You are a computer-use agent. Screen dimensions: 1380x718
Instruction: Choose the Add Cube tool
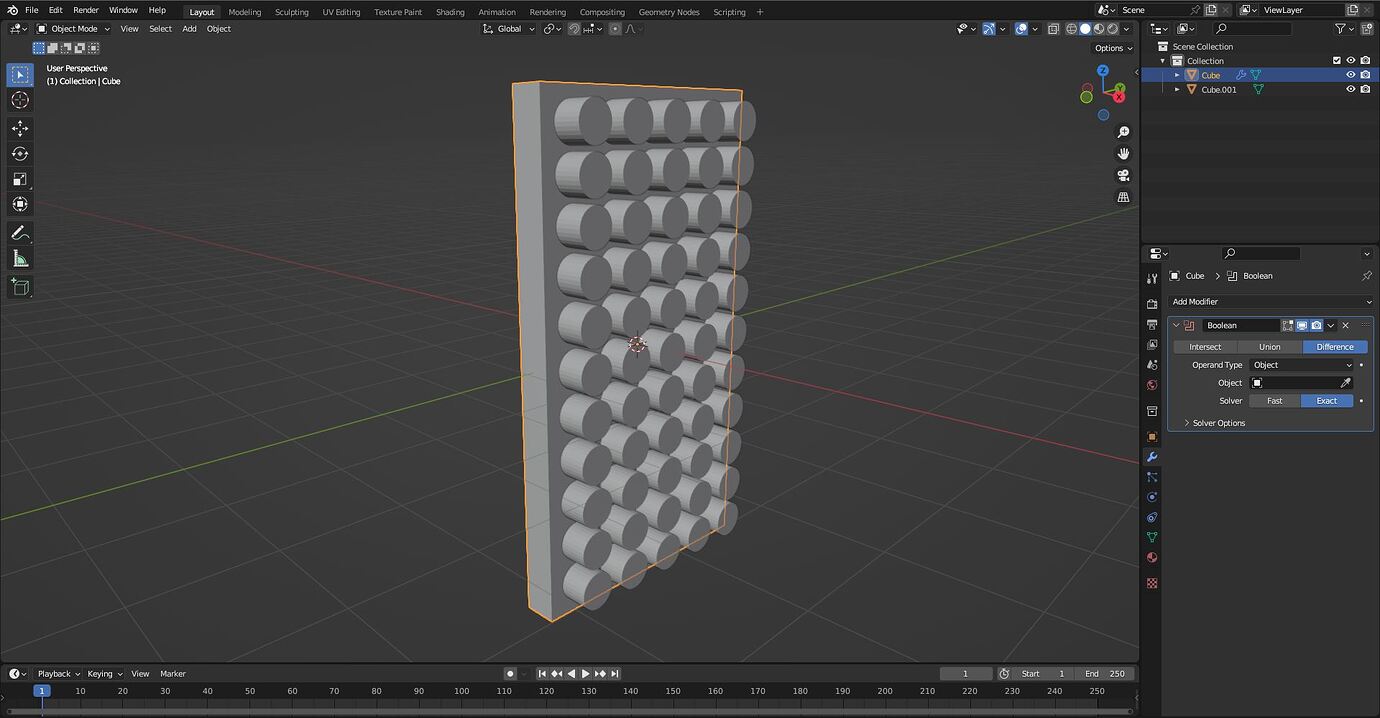[x=19, y=287]
